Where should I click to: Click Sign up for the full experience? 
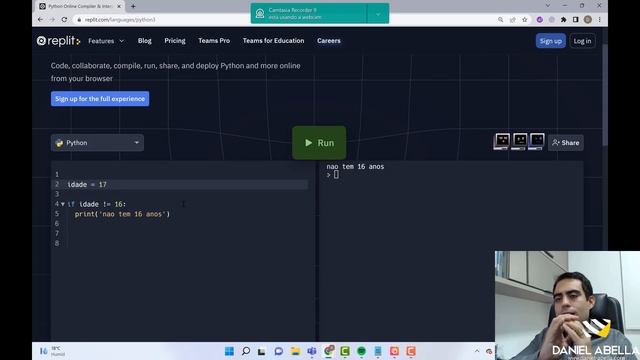point(100,99)
